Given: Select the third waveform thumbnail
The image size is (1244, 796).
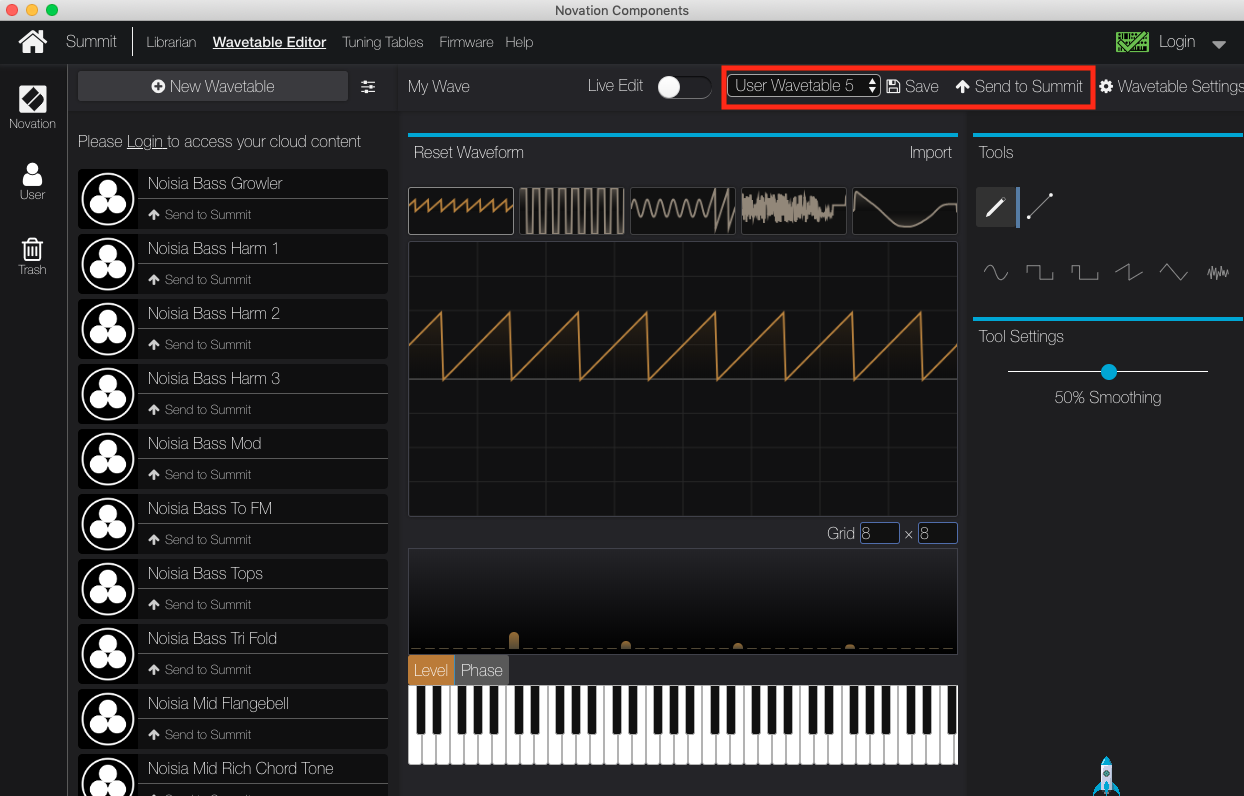Looking at the screenshot, I should (683, 211).
